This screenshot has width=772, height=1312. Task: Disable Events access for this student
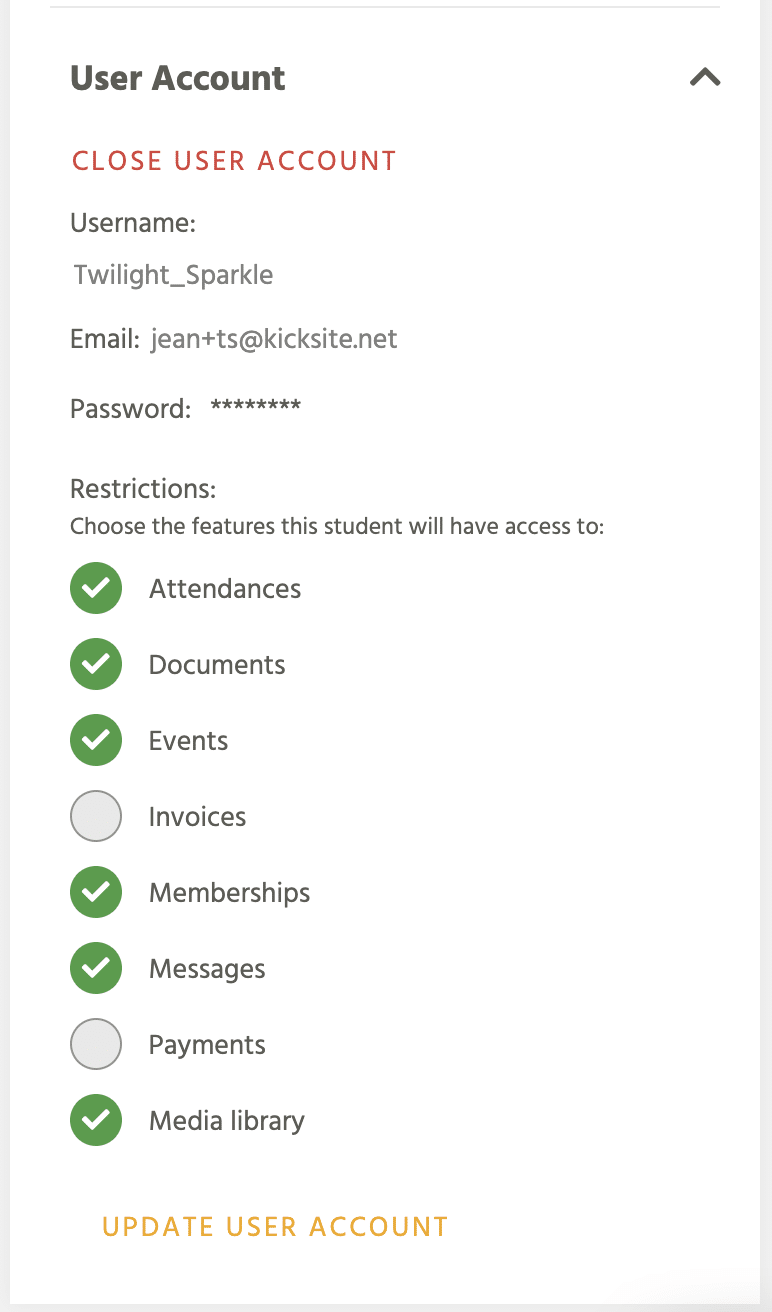click(x=96, y=740)
